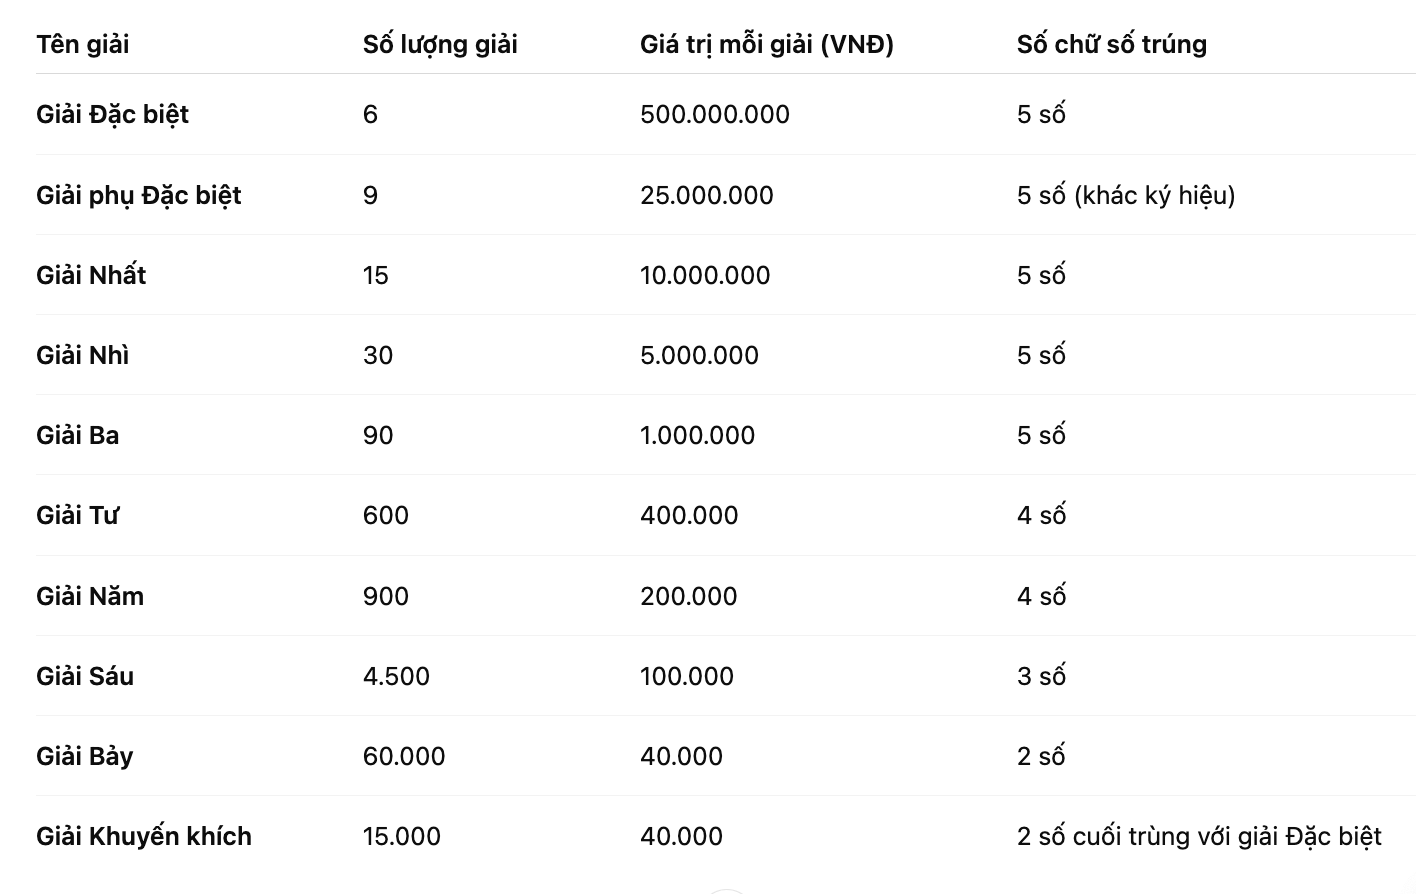Select the 'Giải phụ Đặc biệt' cell
This screenshot has height=894, width=1416.
pos(139,195)
